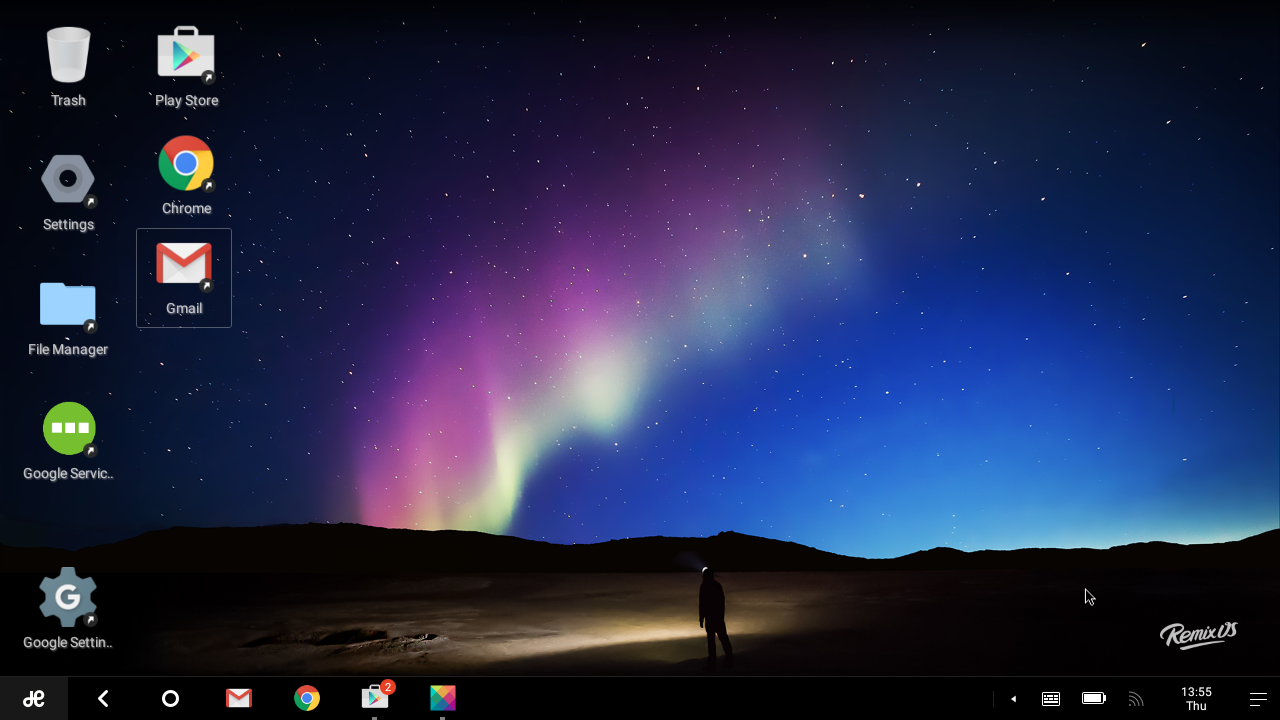Open the Remix OS start menu
The image size is (1280, 720).
point(34,699)
